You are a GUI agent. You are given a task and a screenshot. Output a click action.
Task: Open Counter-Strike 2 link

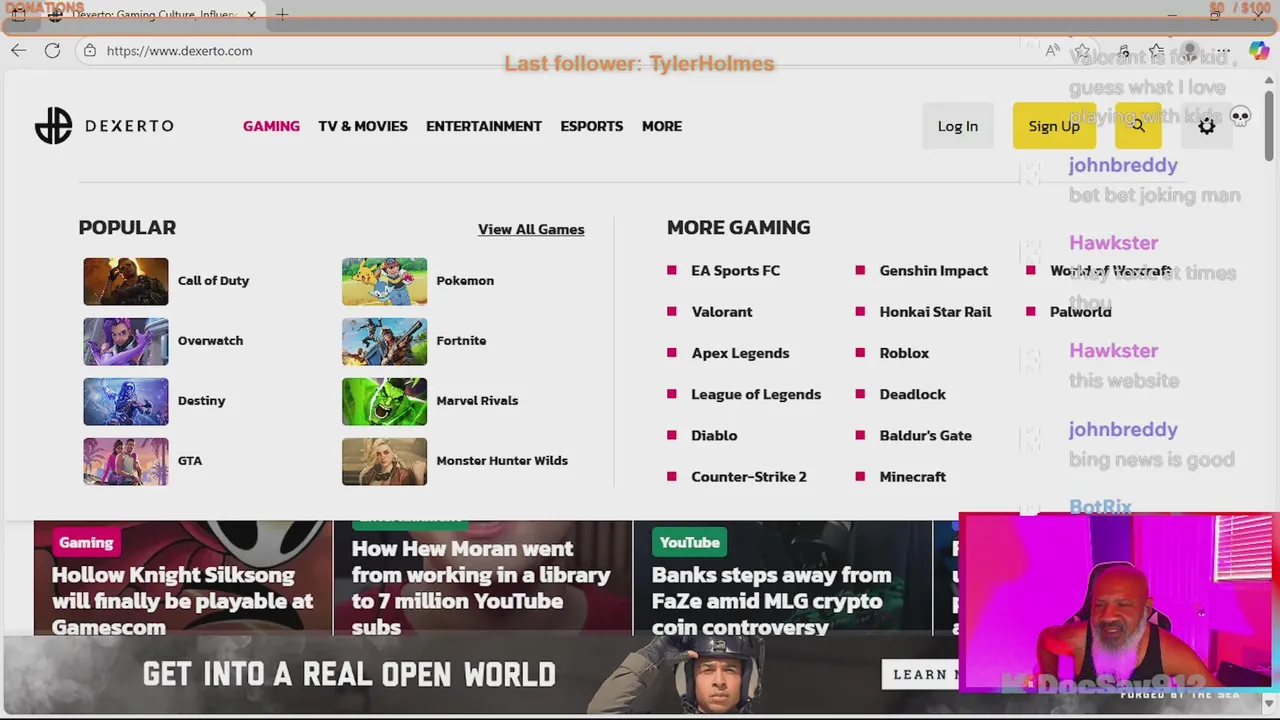click(x=749, y=476)
